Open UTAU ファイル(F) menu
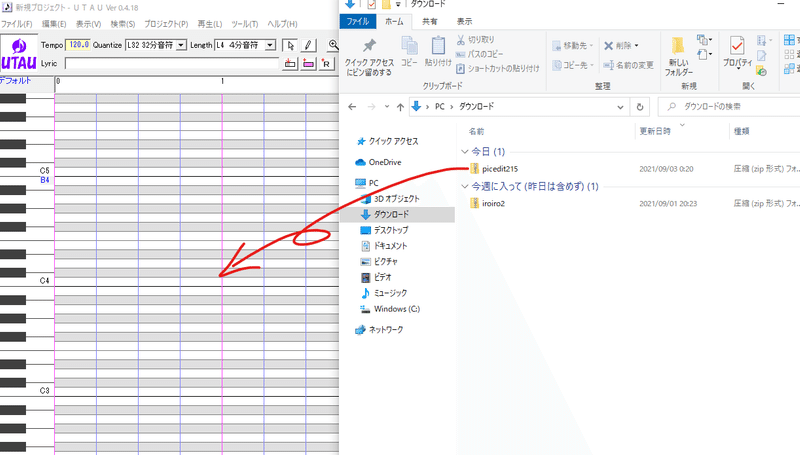800x455 pixels. [16, 24]
